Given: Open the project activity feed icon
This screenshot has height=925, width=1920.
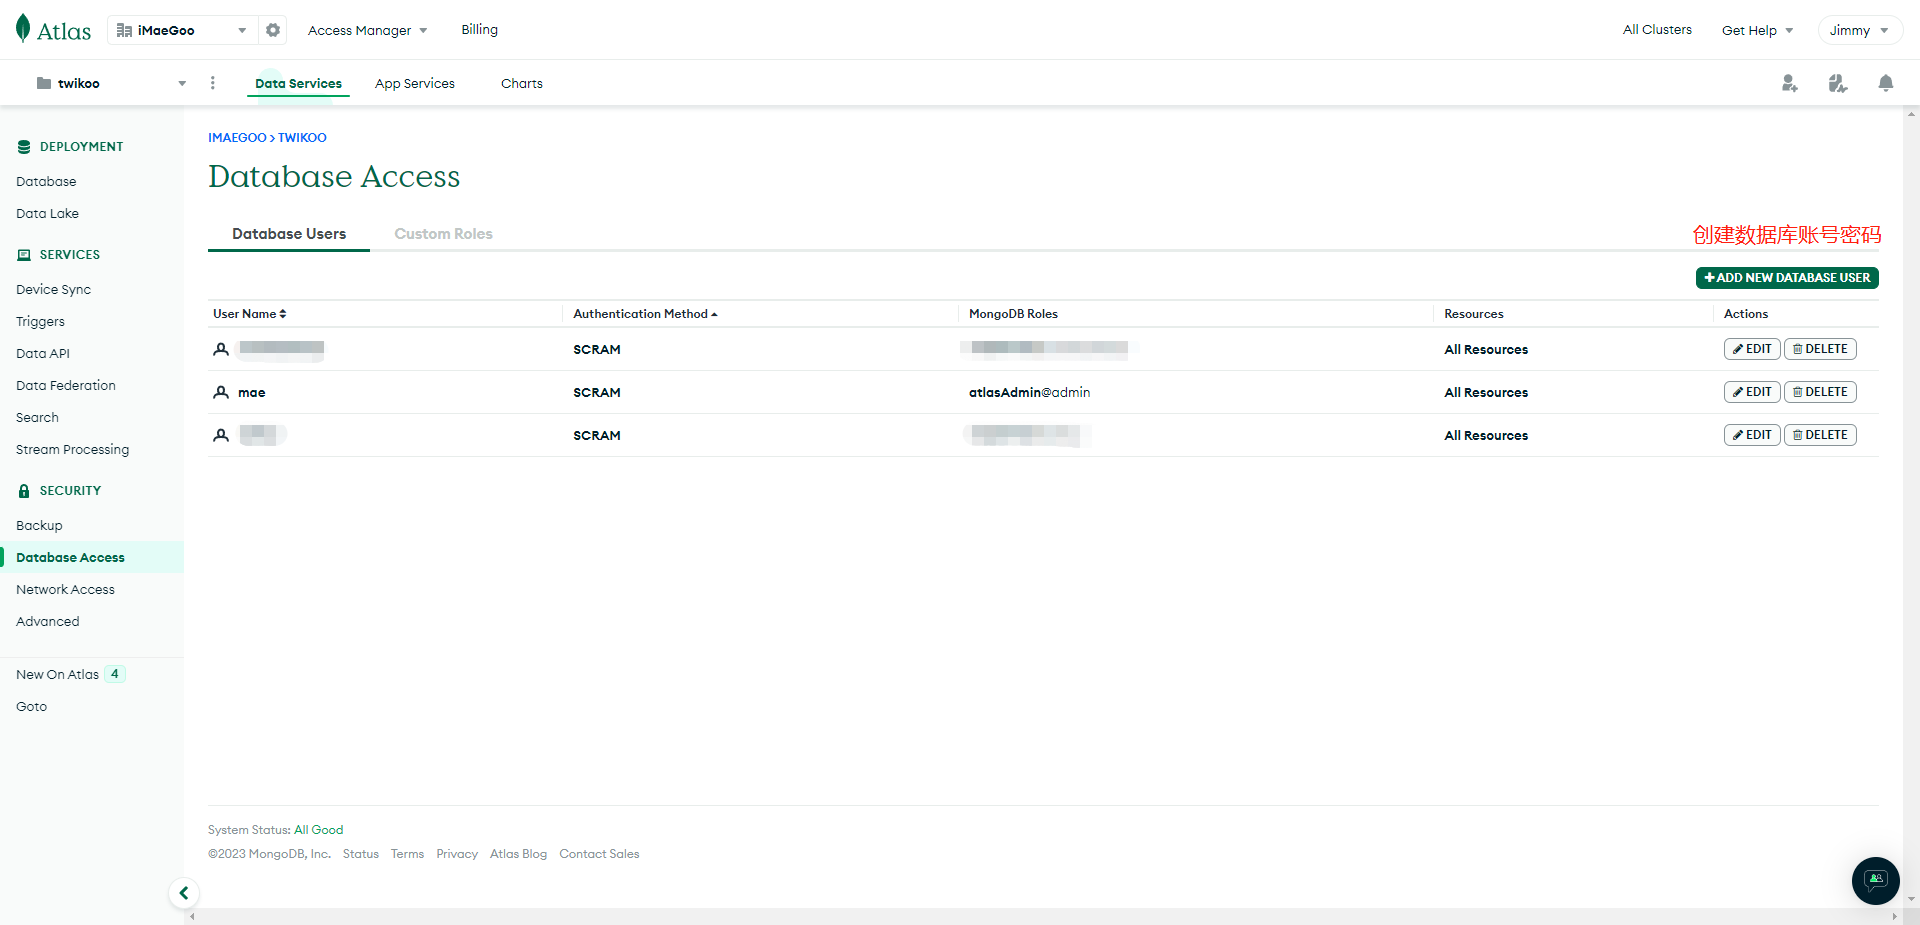Looking at the screenshot, I should [x=1837, y=83].
